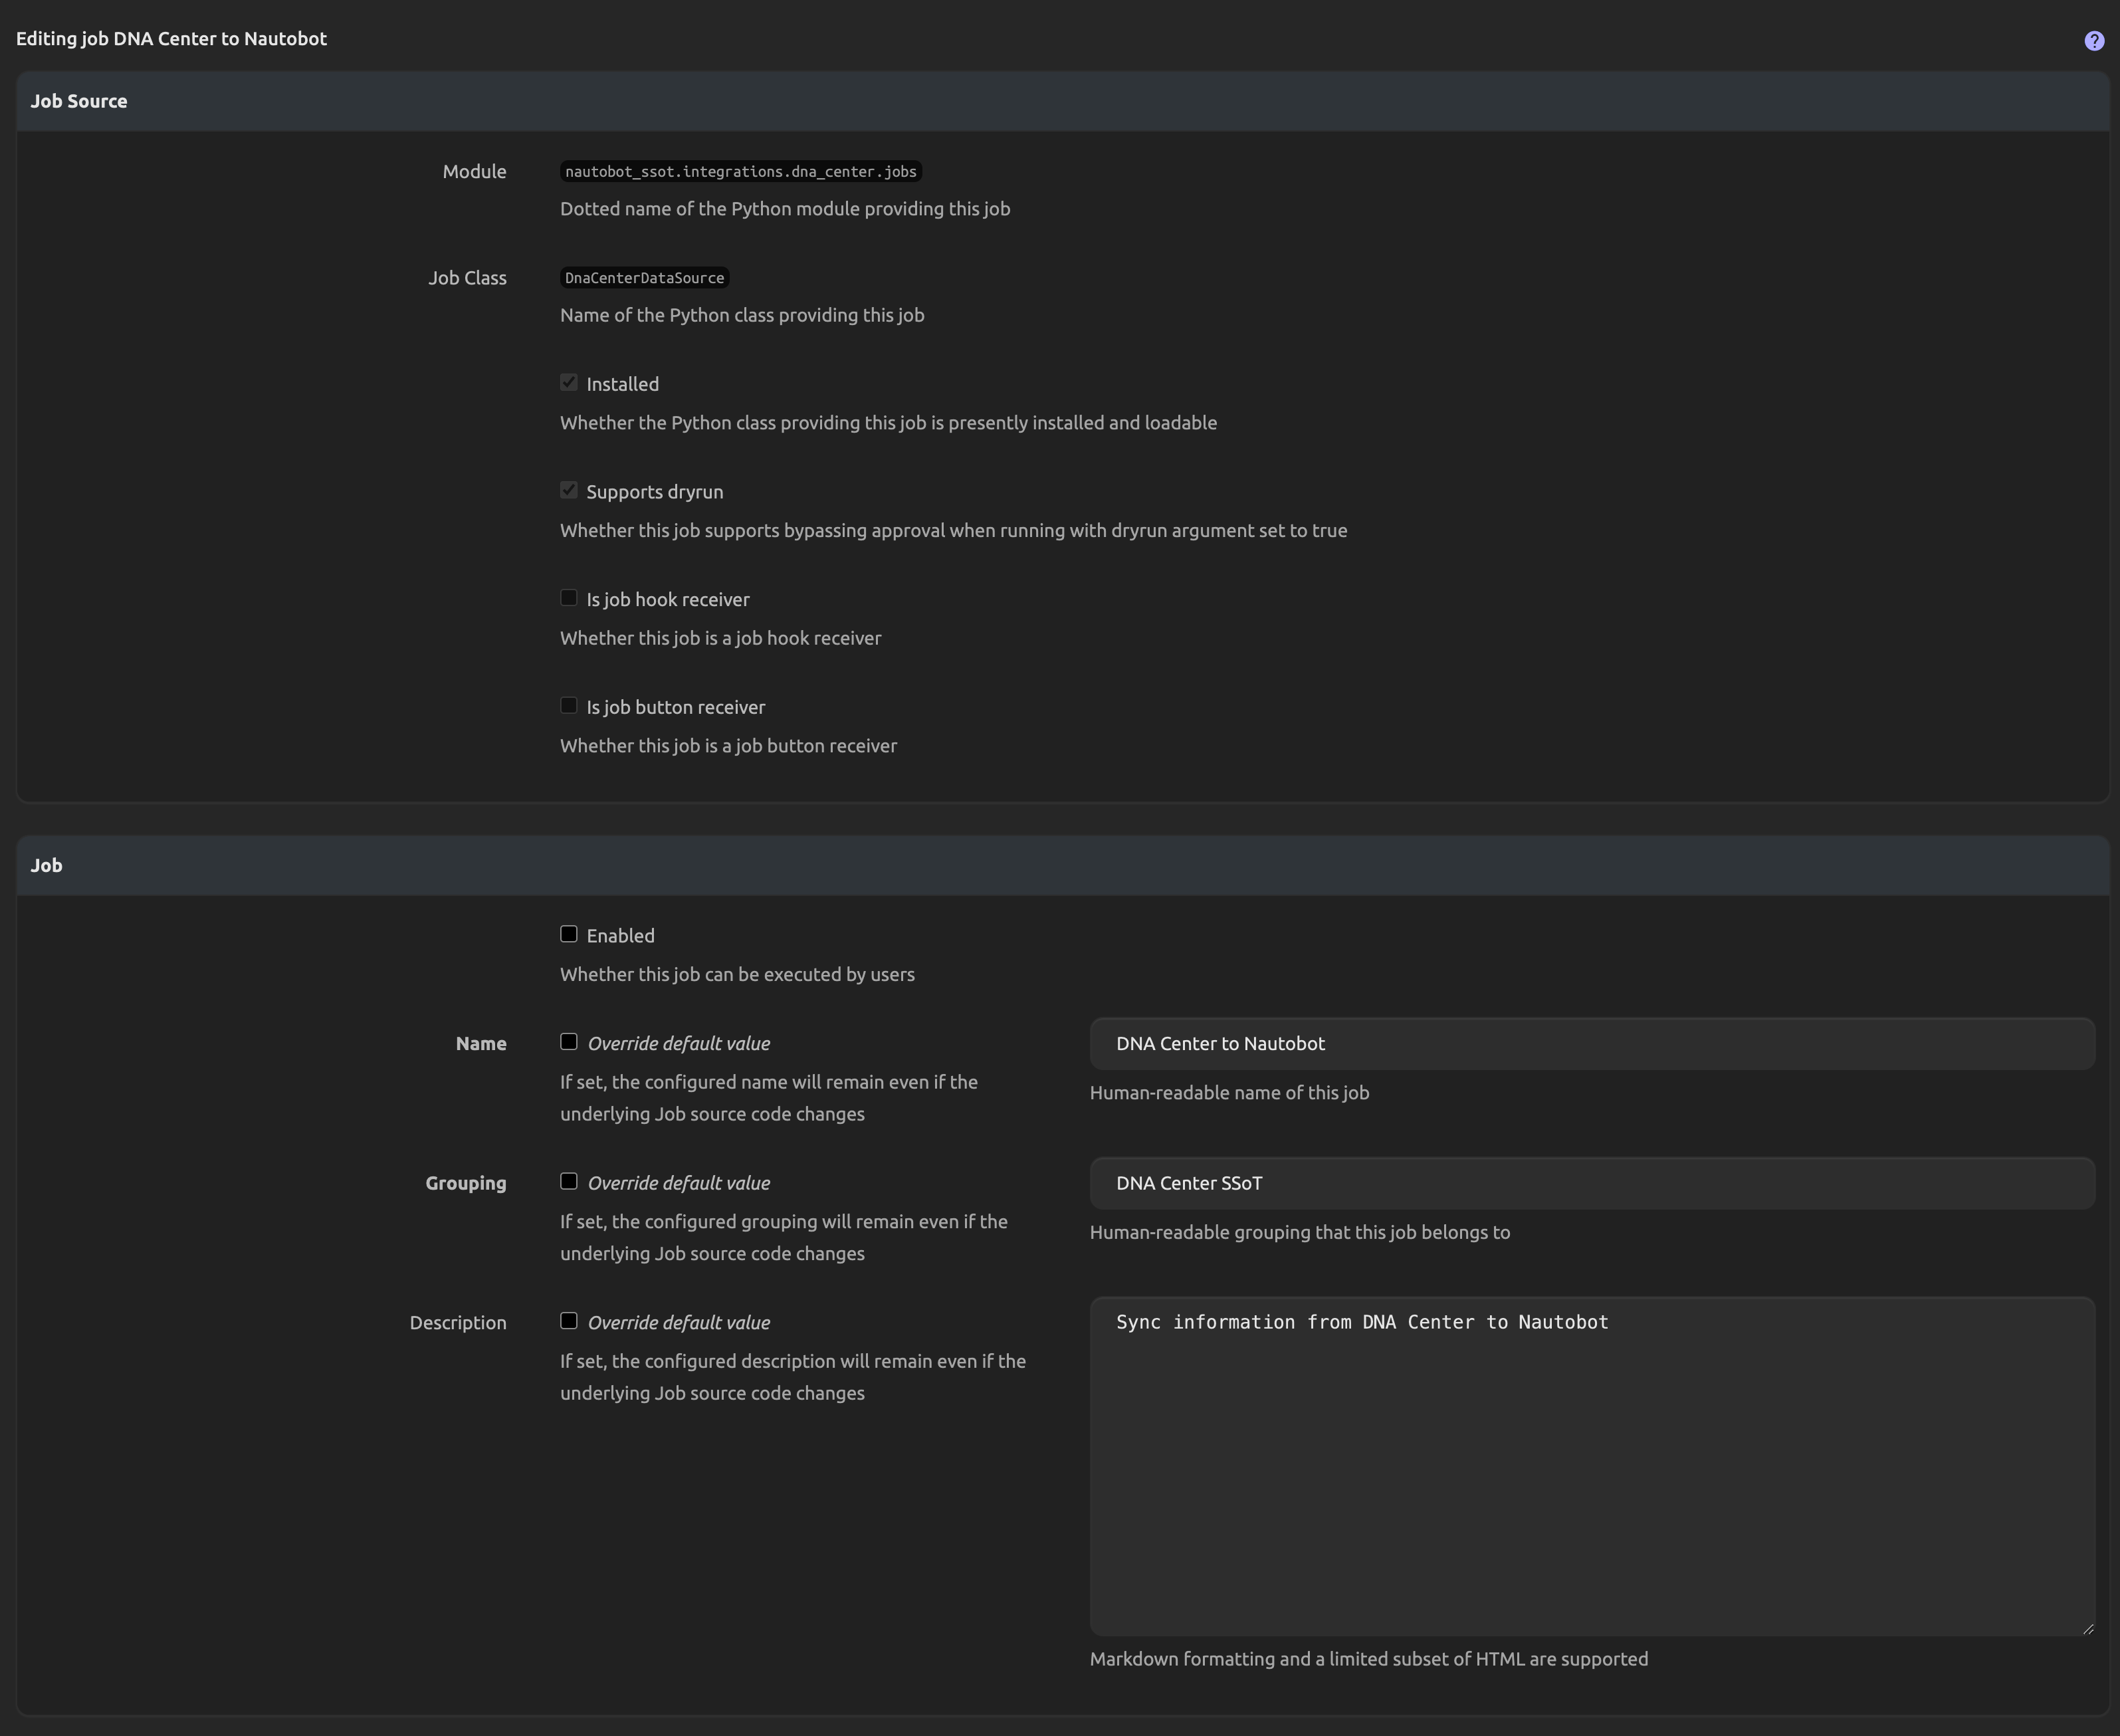Image resolution: width=2120 pixels, height=1736 pixels.
Task: Click the Description field label
Action: coord(458,1322)
